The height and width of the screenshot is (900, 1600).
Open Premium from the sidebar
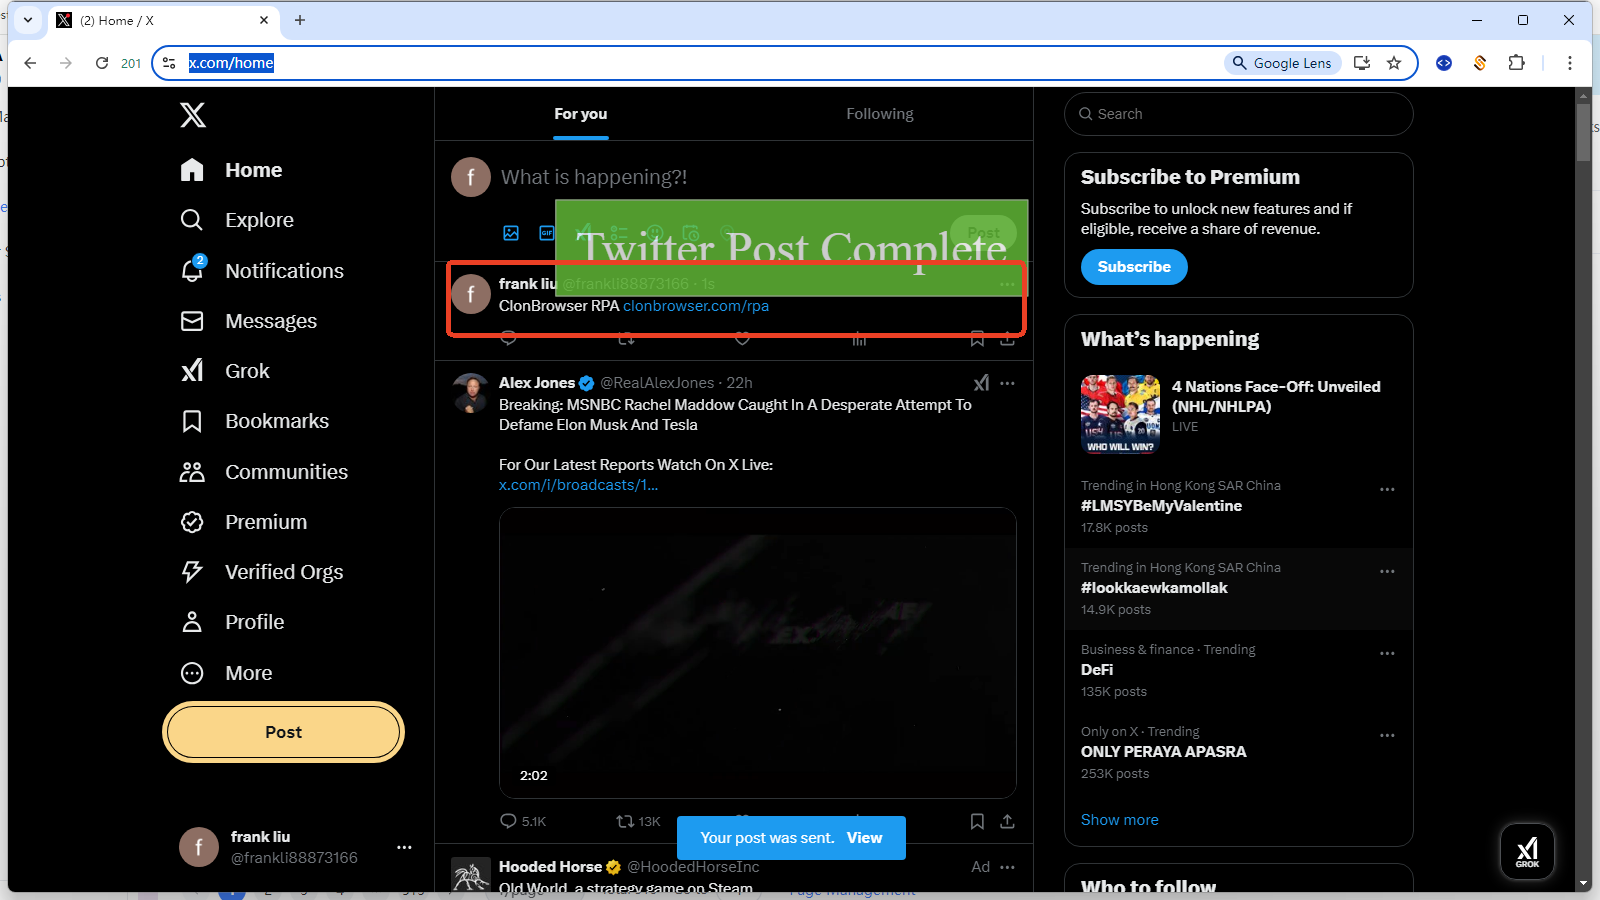[243, 522]
